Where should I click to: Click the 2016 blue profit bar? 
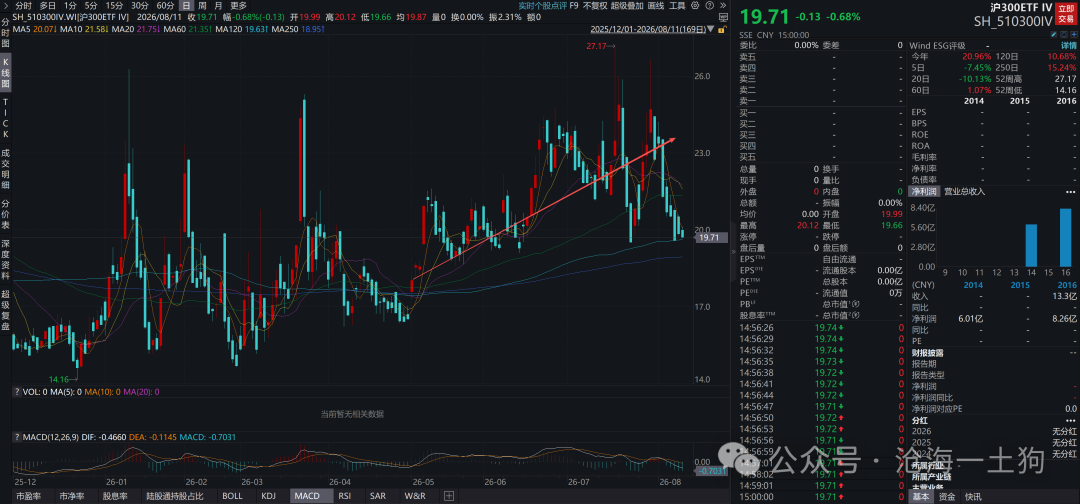(1065, 238)
